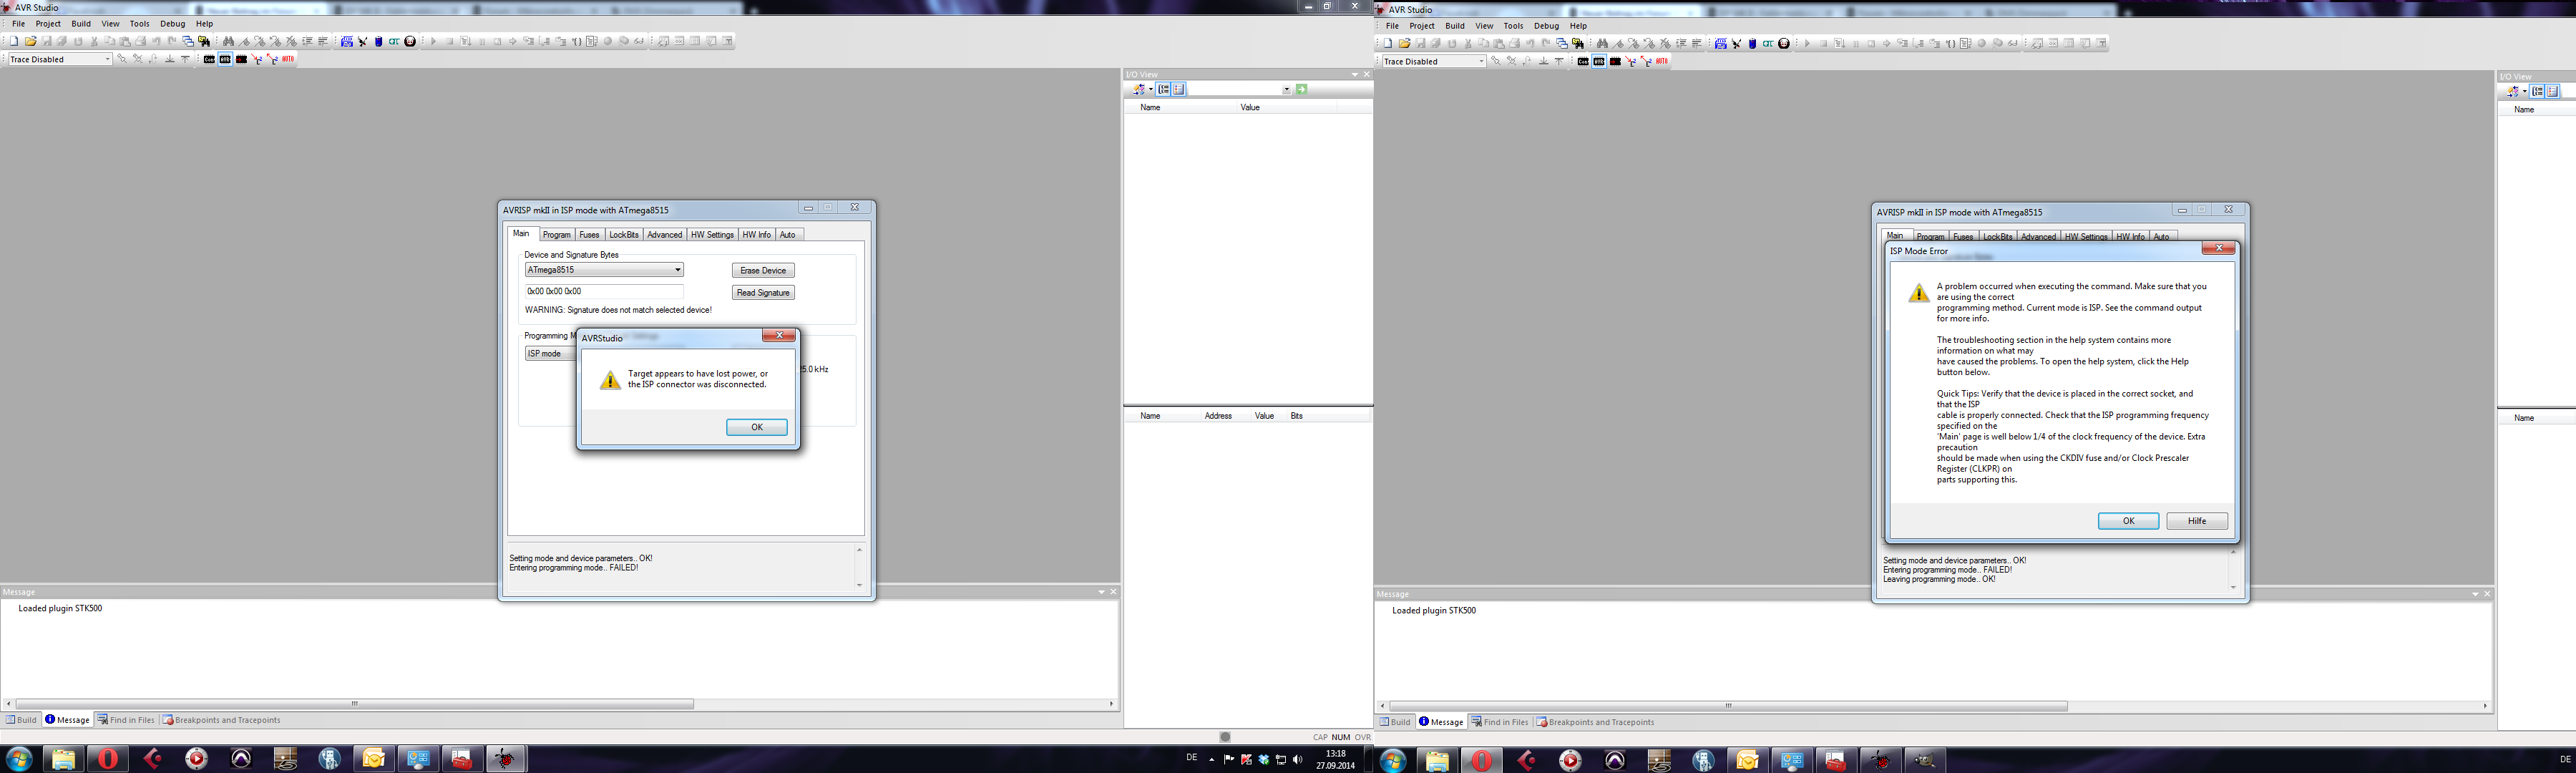Click the AVR programmer icon in left window toolbar

[225, 60]
